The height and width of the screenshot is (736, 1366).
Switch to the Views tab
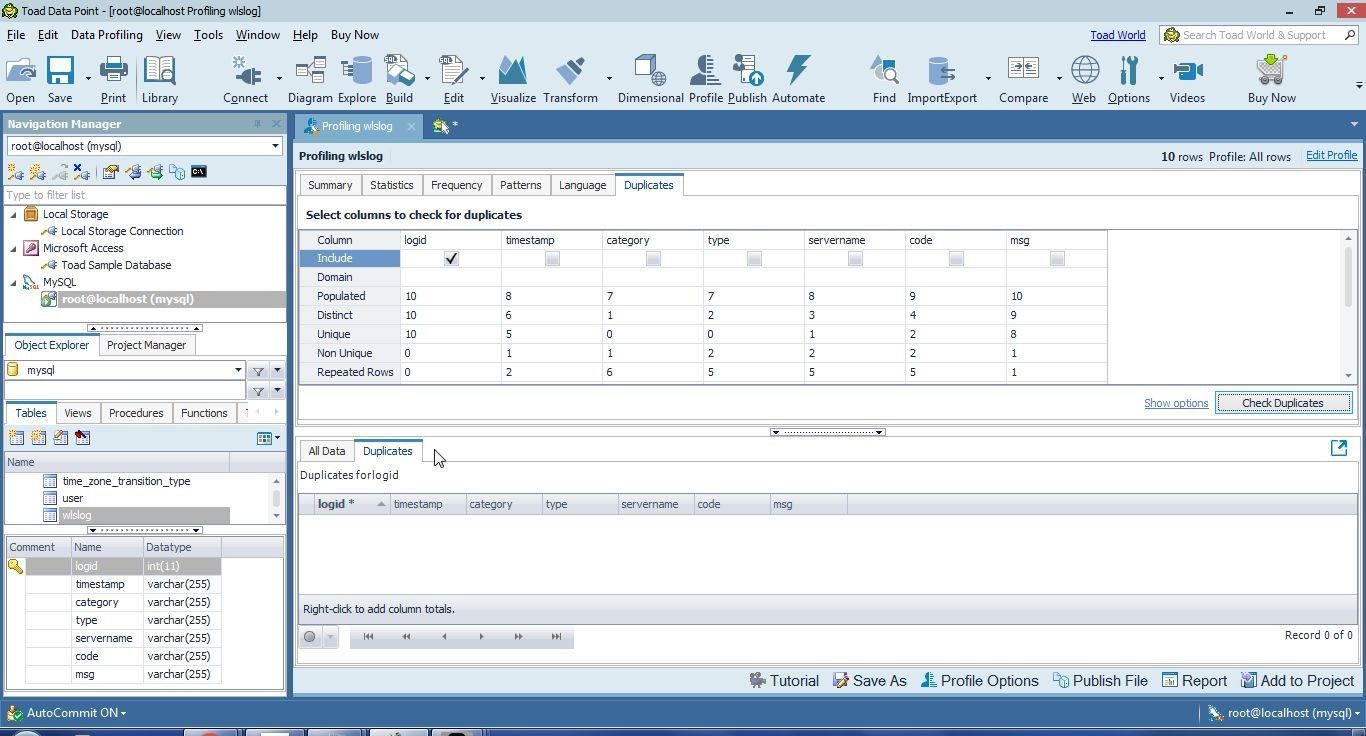coord(77,413)
